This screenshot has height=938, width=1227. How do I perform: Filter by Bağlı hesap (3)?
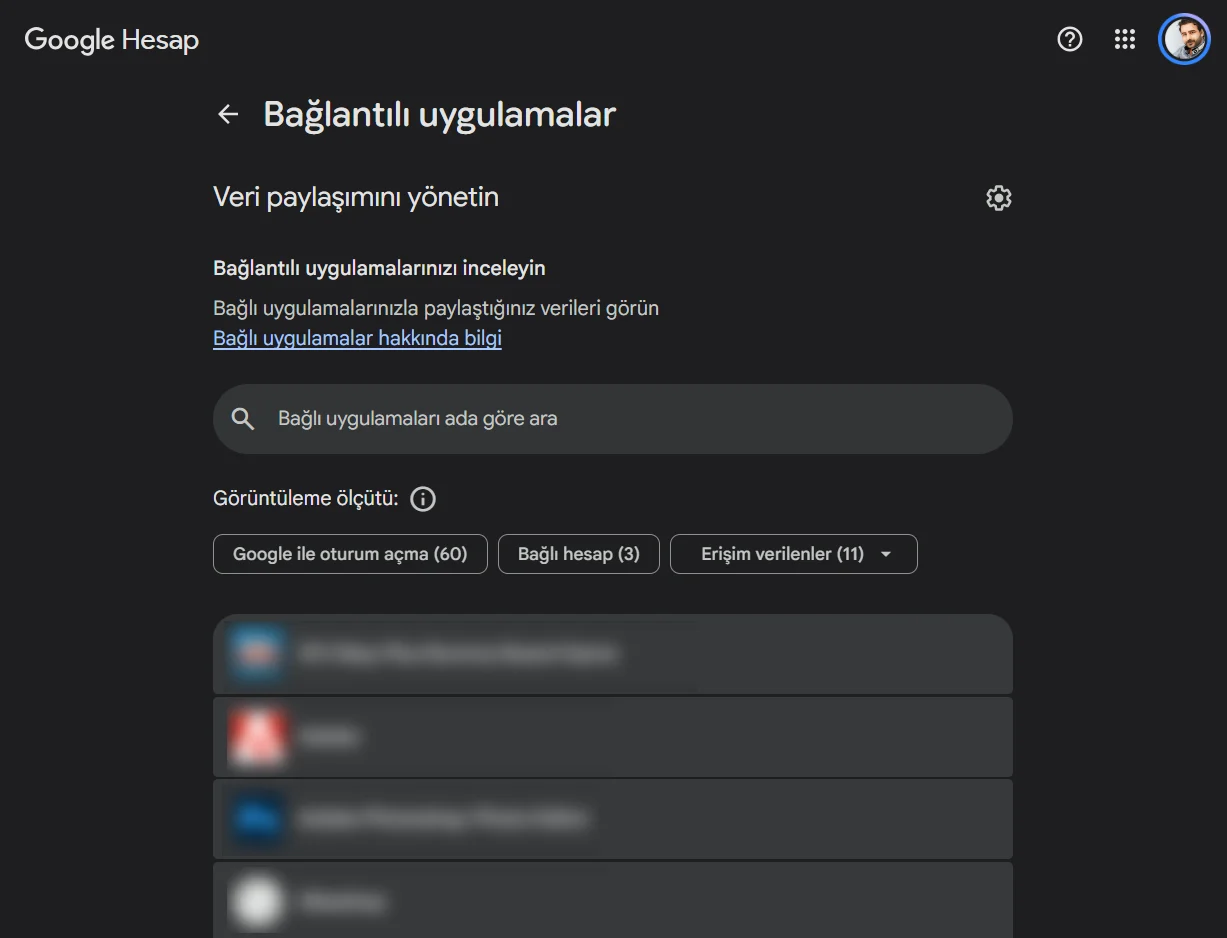(x=579, y=554)
